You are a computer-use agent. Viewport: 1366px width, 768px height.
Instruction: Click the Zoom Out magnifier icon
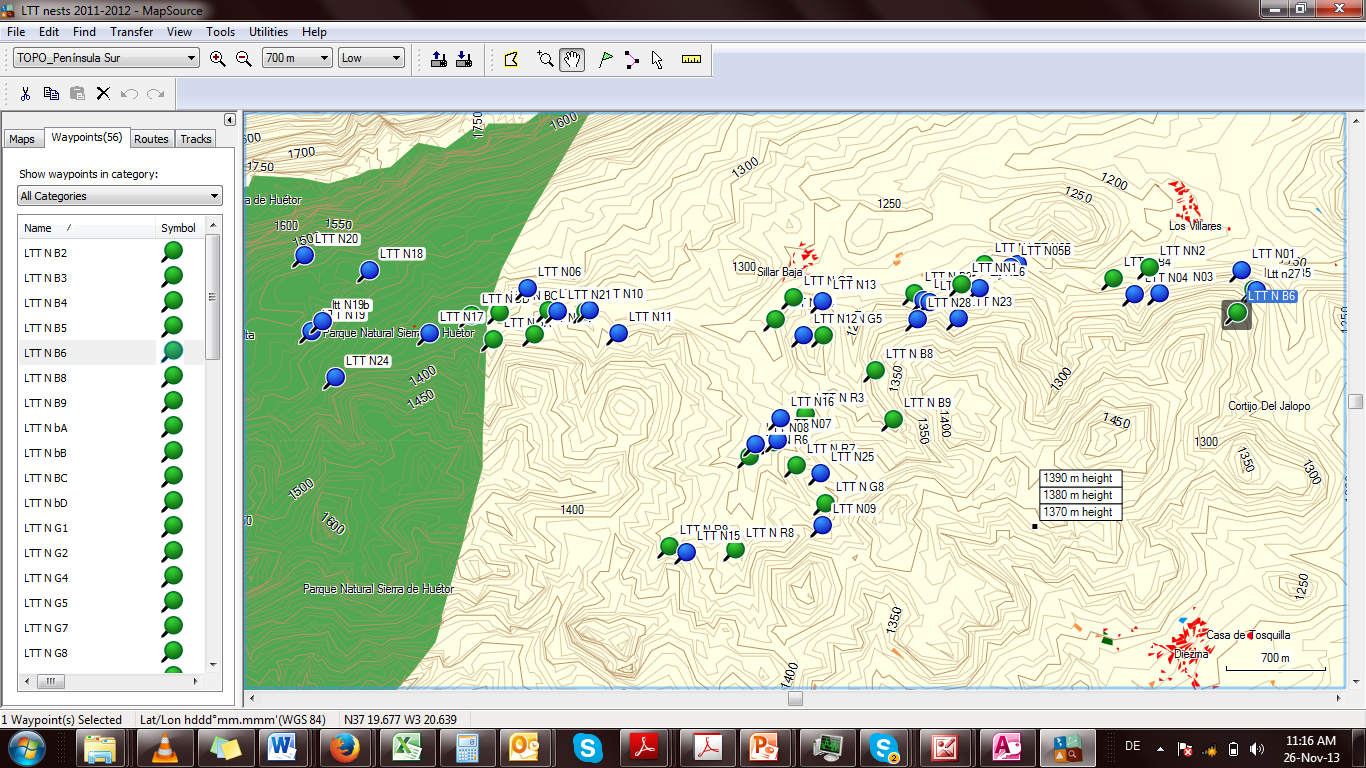(x=243, y=59)
